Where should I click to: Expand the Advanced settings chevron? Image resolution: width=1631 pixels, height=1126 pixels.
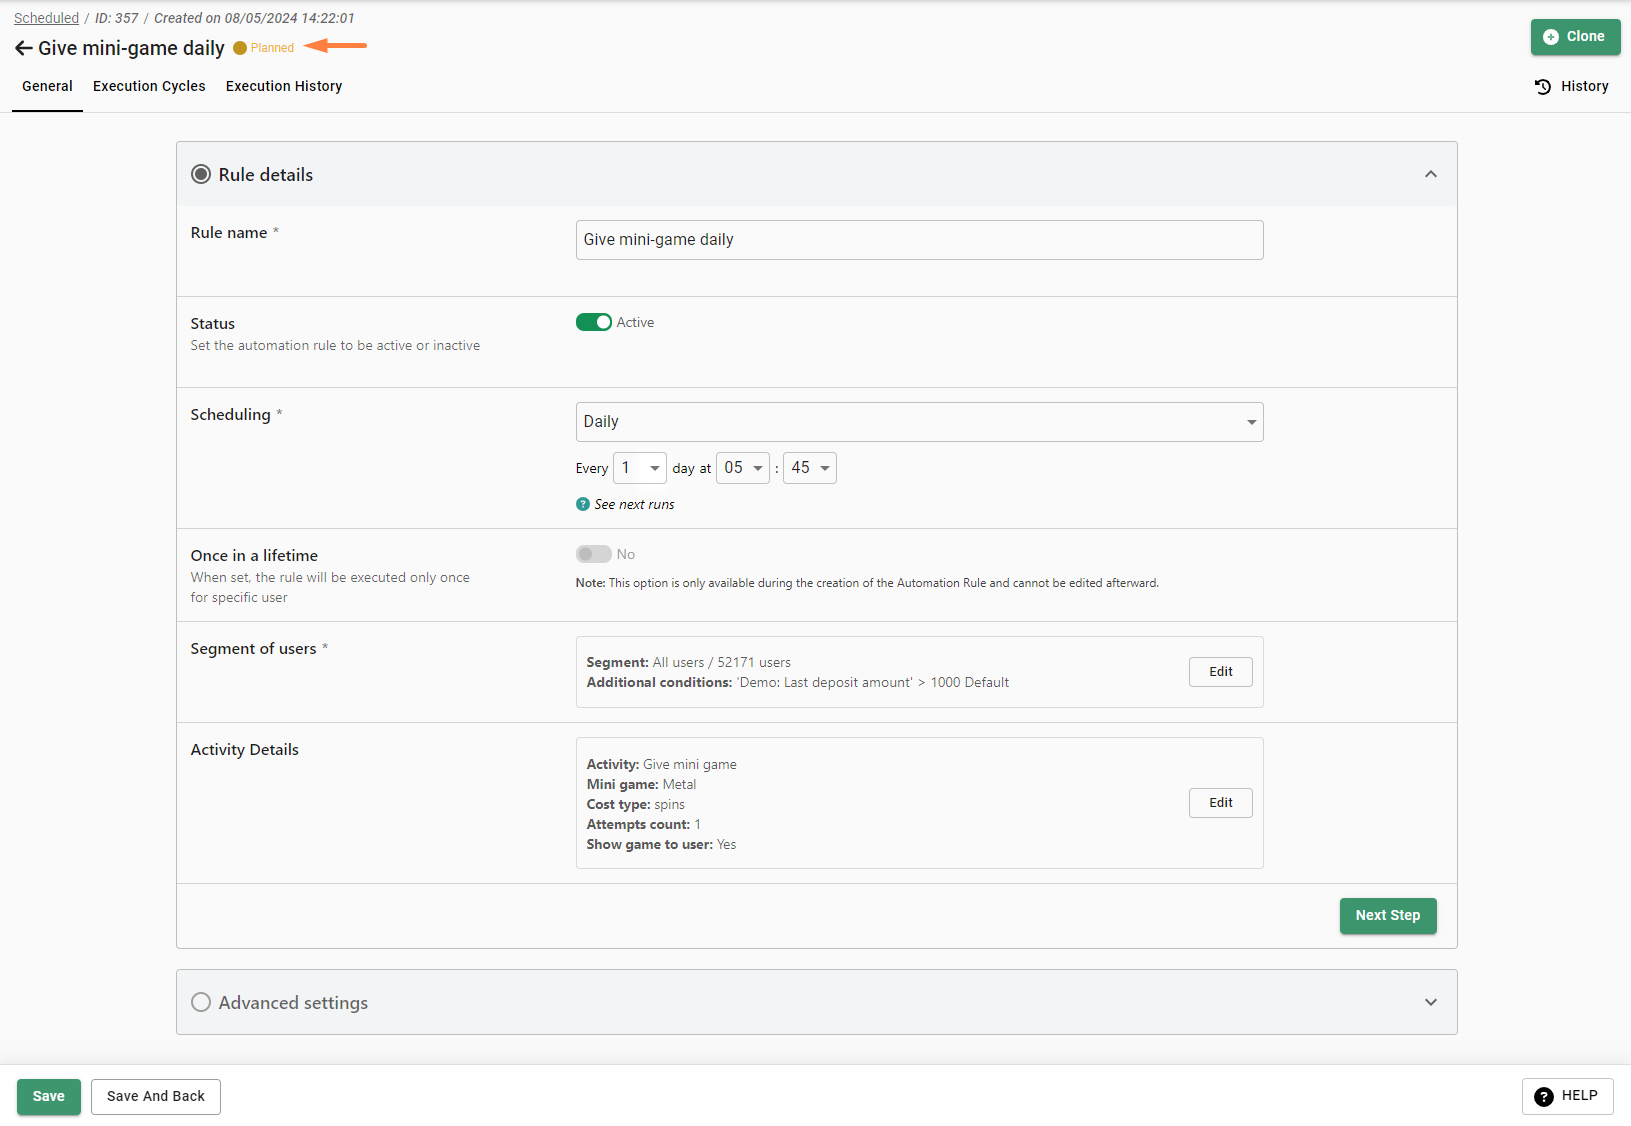click(1431, 1002)
